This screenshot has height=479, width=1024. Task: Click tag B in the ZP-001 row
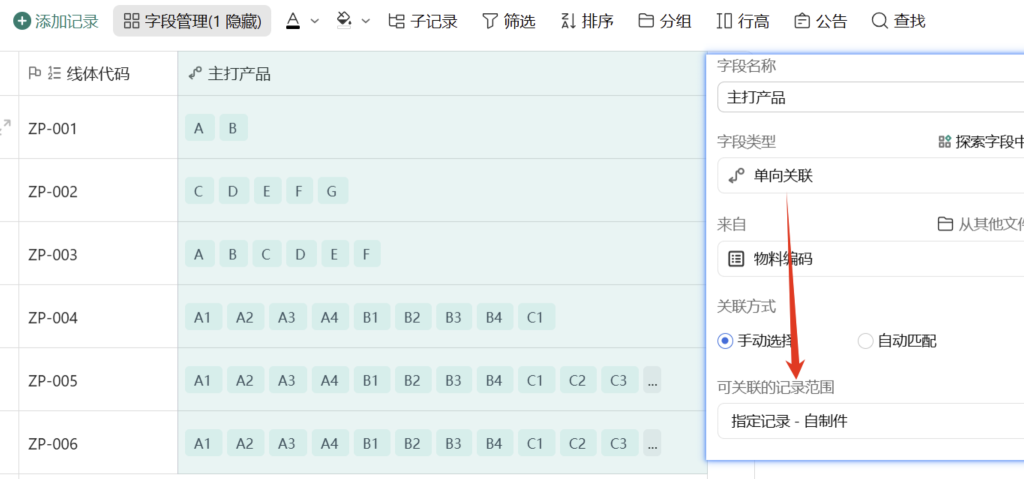click(x=233, y=128)
